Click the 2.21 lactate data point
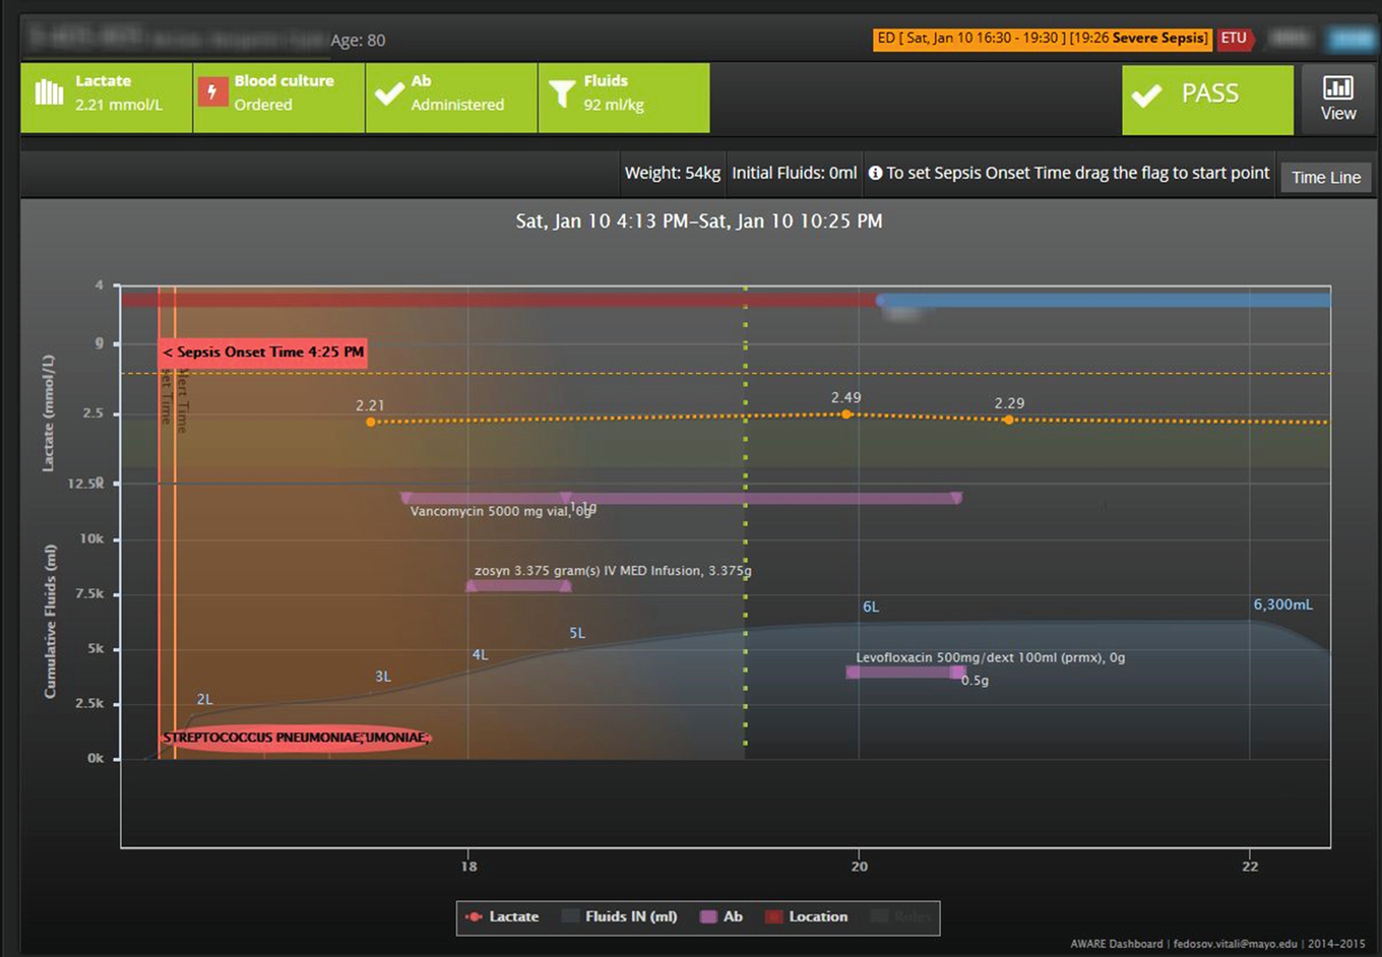This screenshot has height=957, width=1382. (x=371, y=422)
